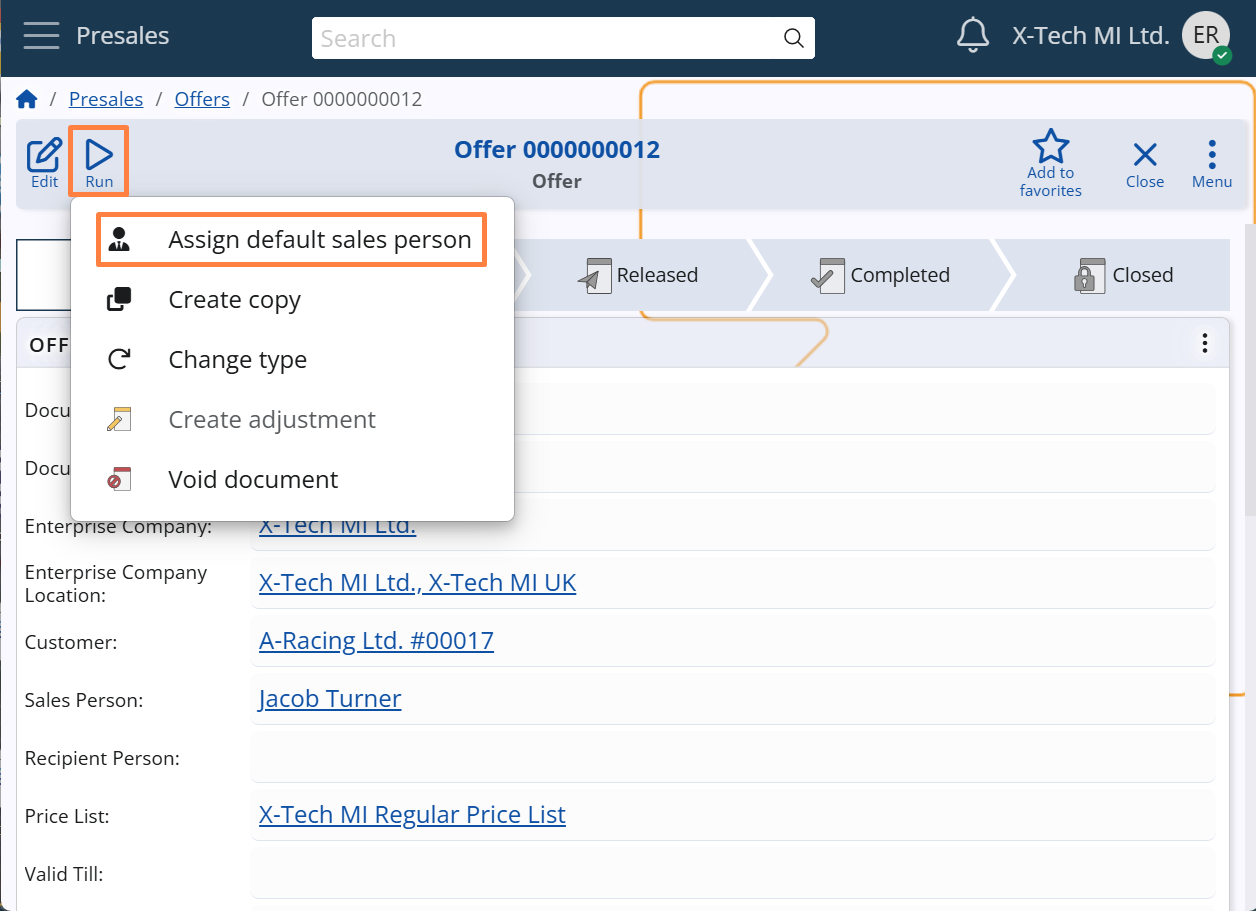The image size is (1256, 911).
Task: Click the Run play icon
Action: click(98, 153)
